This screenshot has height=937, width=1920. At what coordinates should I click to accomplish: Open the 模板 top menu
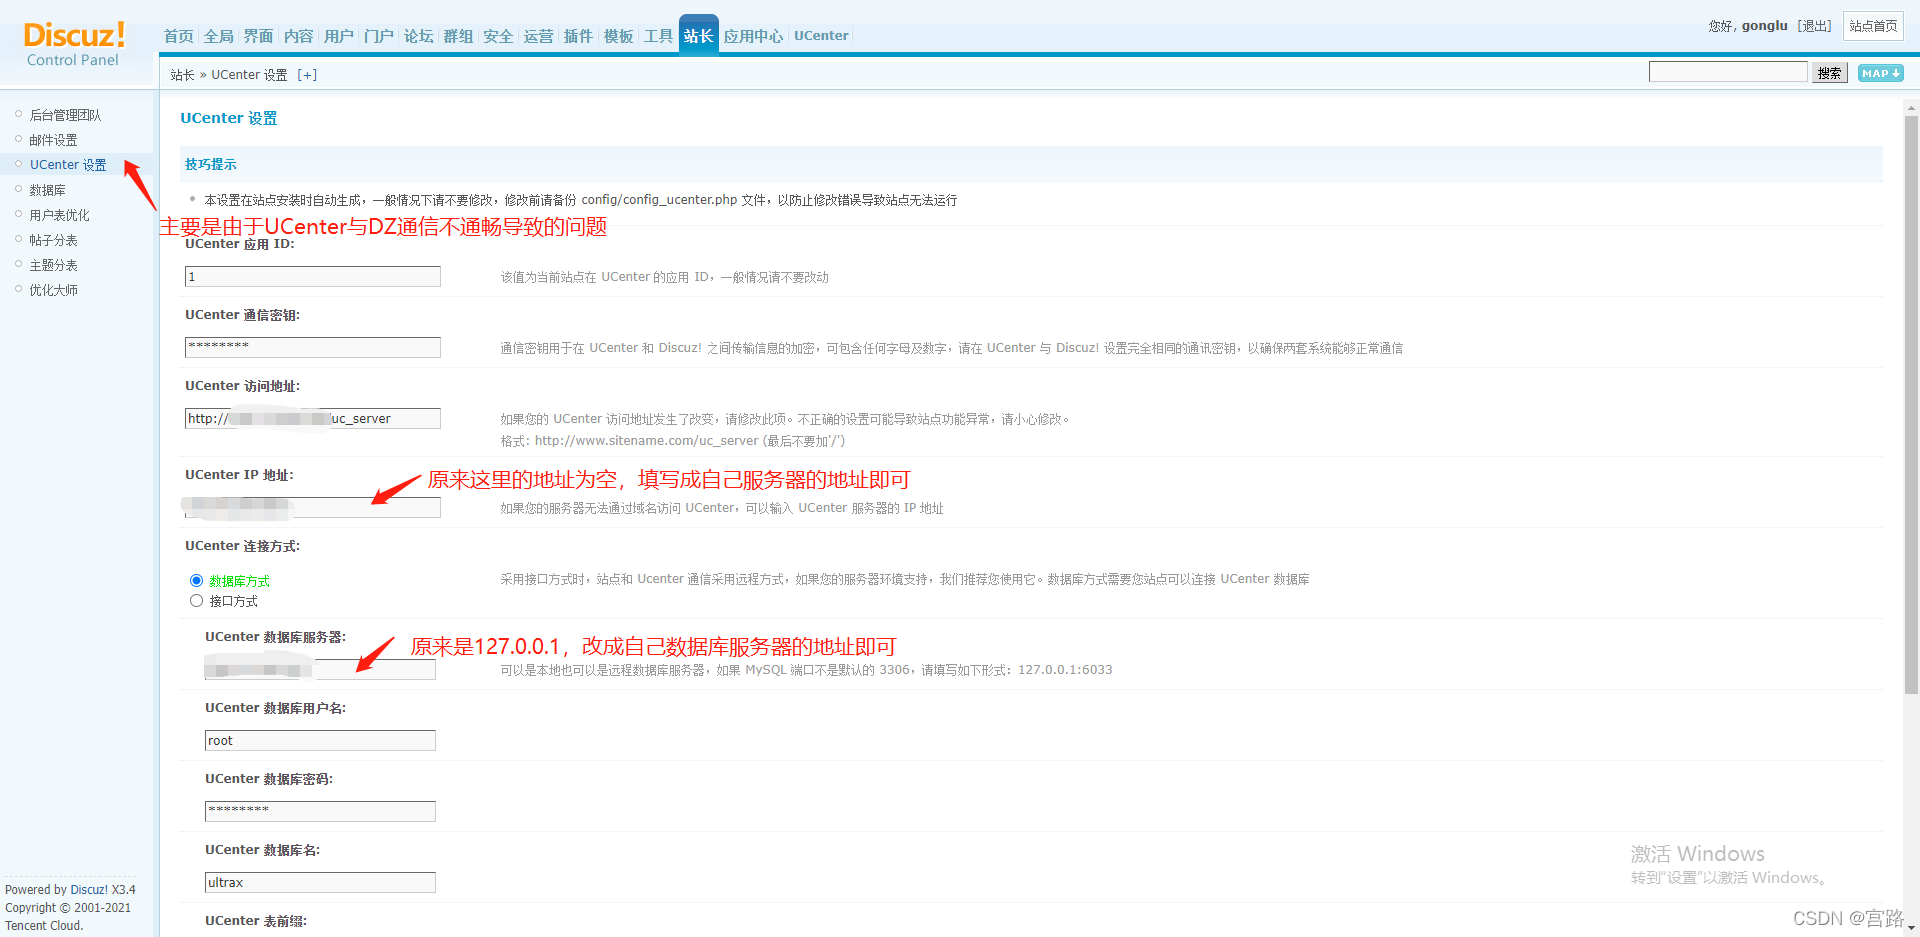(619, 36)
